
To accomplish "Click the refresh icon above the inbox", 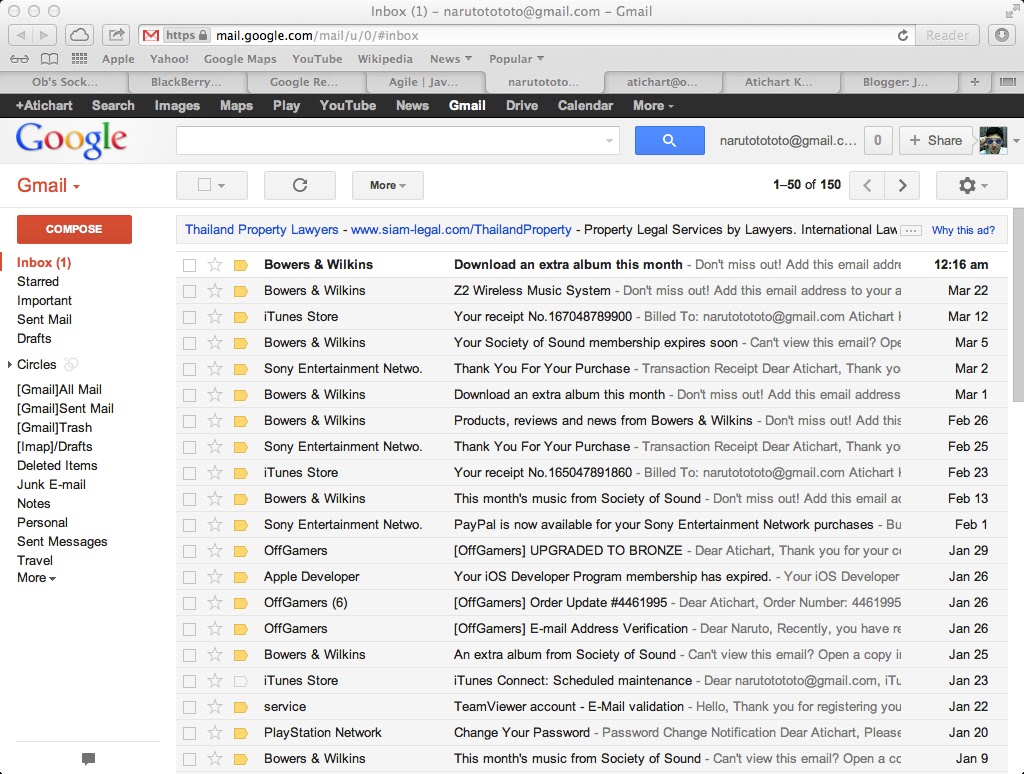I will 299,185.
